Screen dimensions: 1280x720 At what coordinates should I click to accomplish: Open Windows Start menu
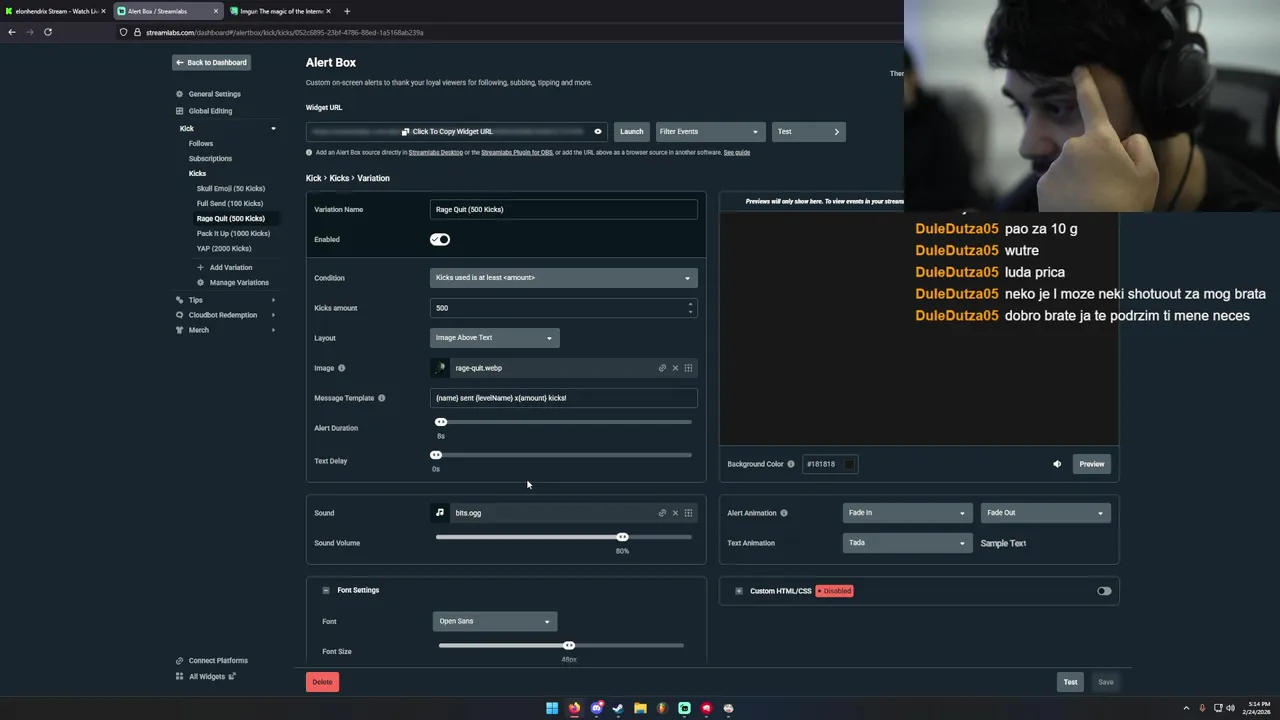point(552,708)
